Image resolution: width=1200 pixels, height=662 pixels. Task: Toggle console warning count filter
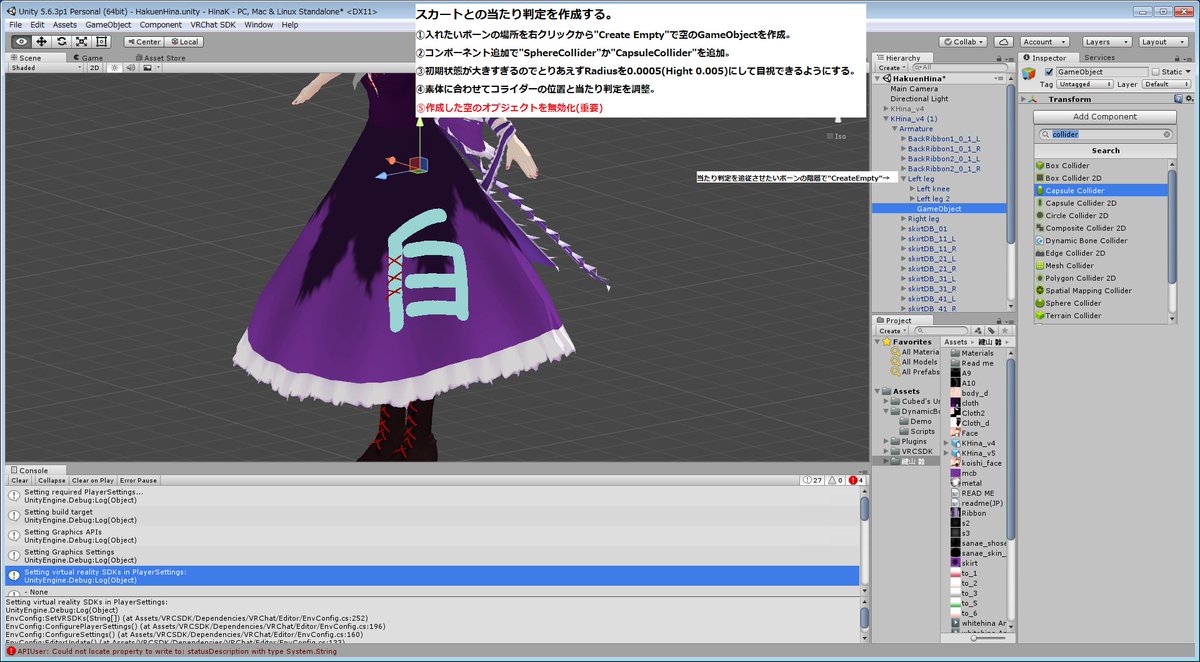pos(836,480)
